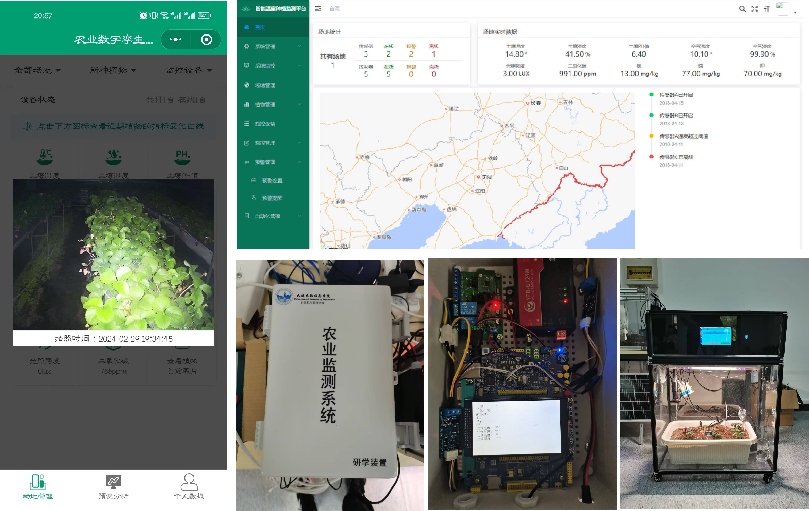Image resolution: width=809 pixels, height=511 pixels.
Task: Open the glass planter cabinet photo
Action: [x=715, y=384]
